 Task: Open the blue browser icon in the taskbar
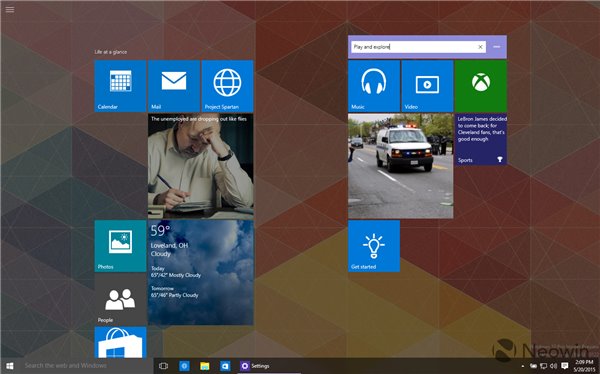184,366
